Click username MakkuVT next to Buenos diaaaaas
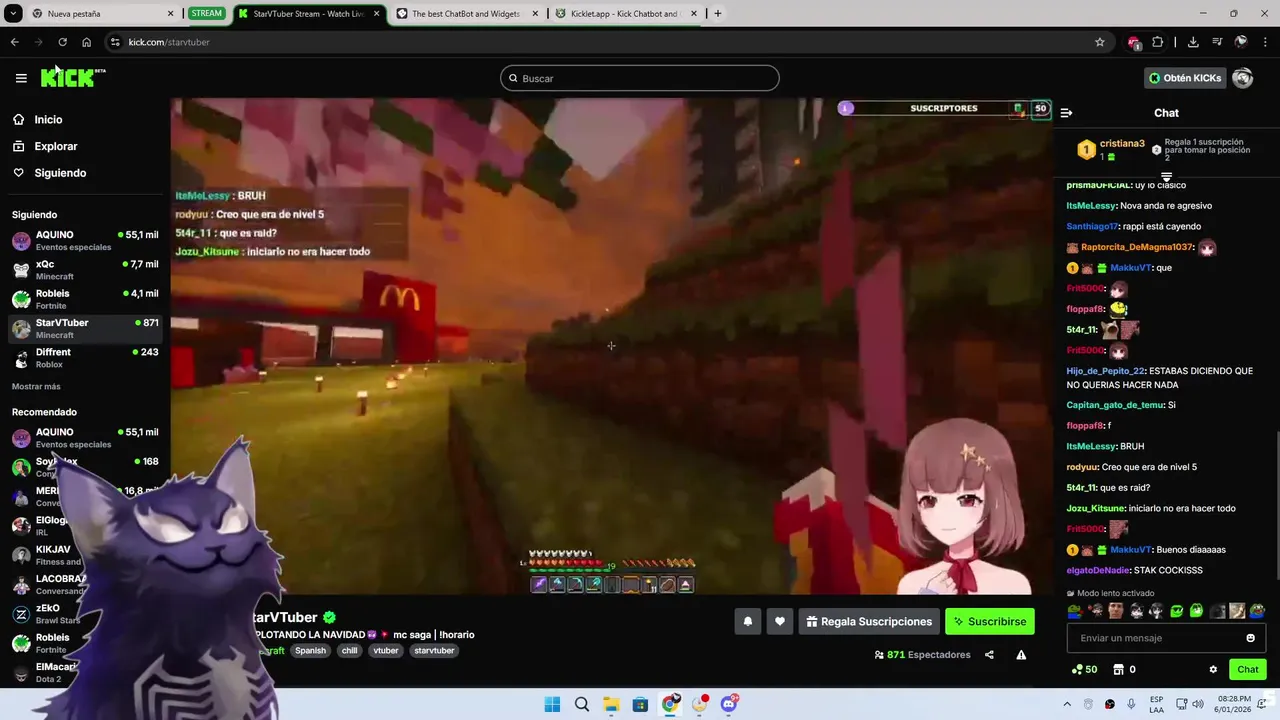Screen dimensions: 1280x720 pos(1131,549)
